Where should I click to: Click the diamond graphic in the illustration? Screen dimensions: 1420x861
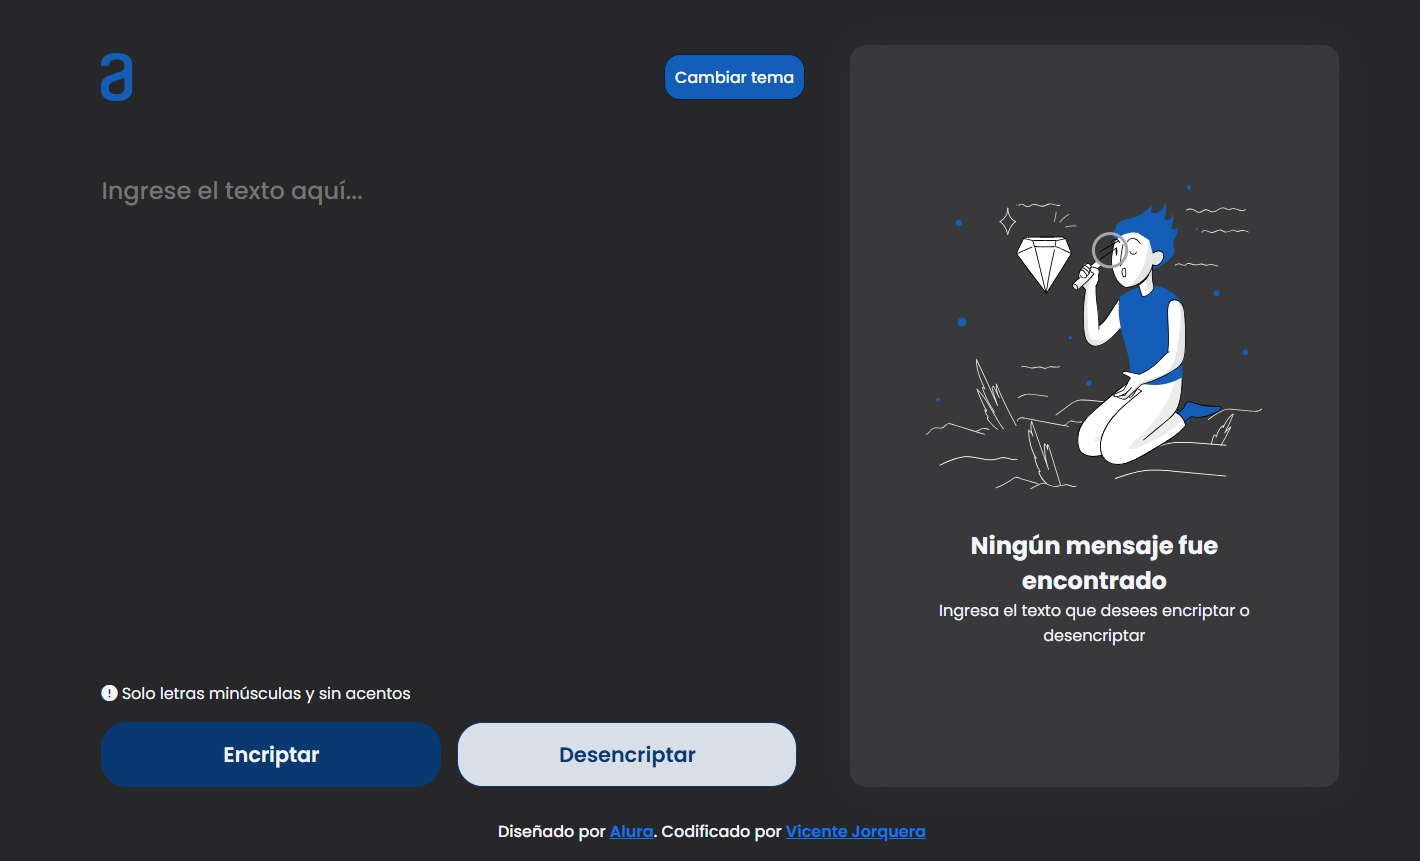[1046, 258]
